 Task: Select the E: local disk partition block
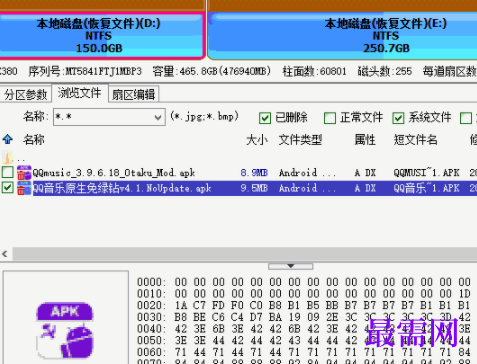tap(342, 36)
